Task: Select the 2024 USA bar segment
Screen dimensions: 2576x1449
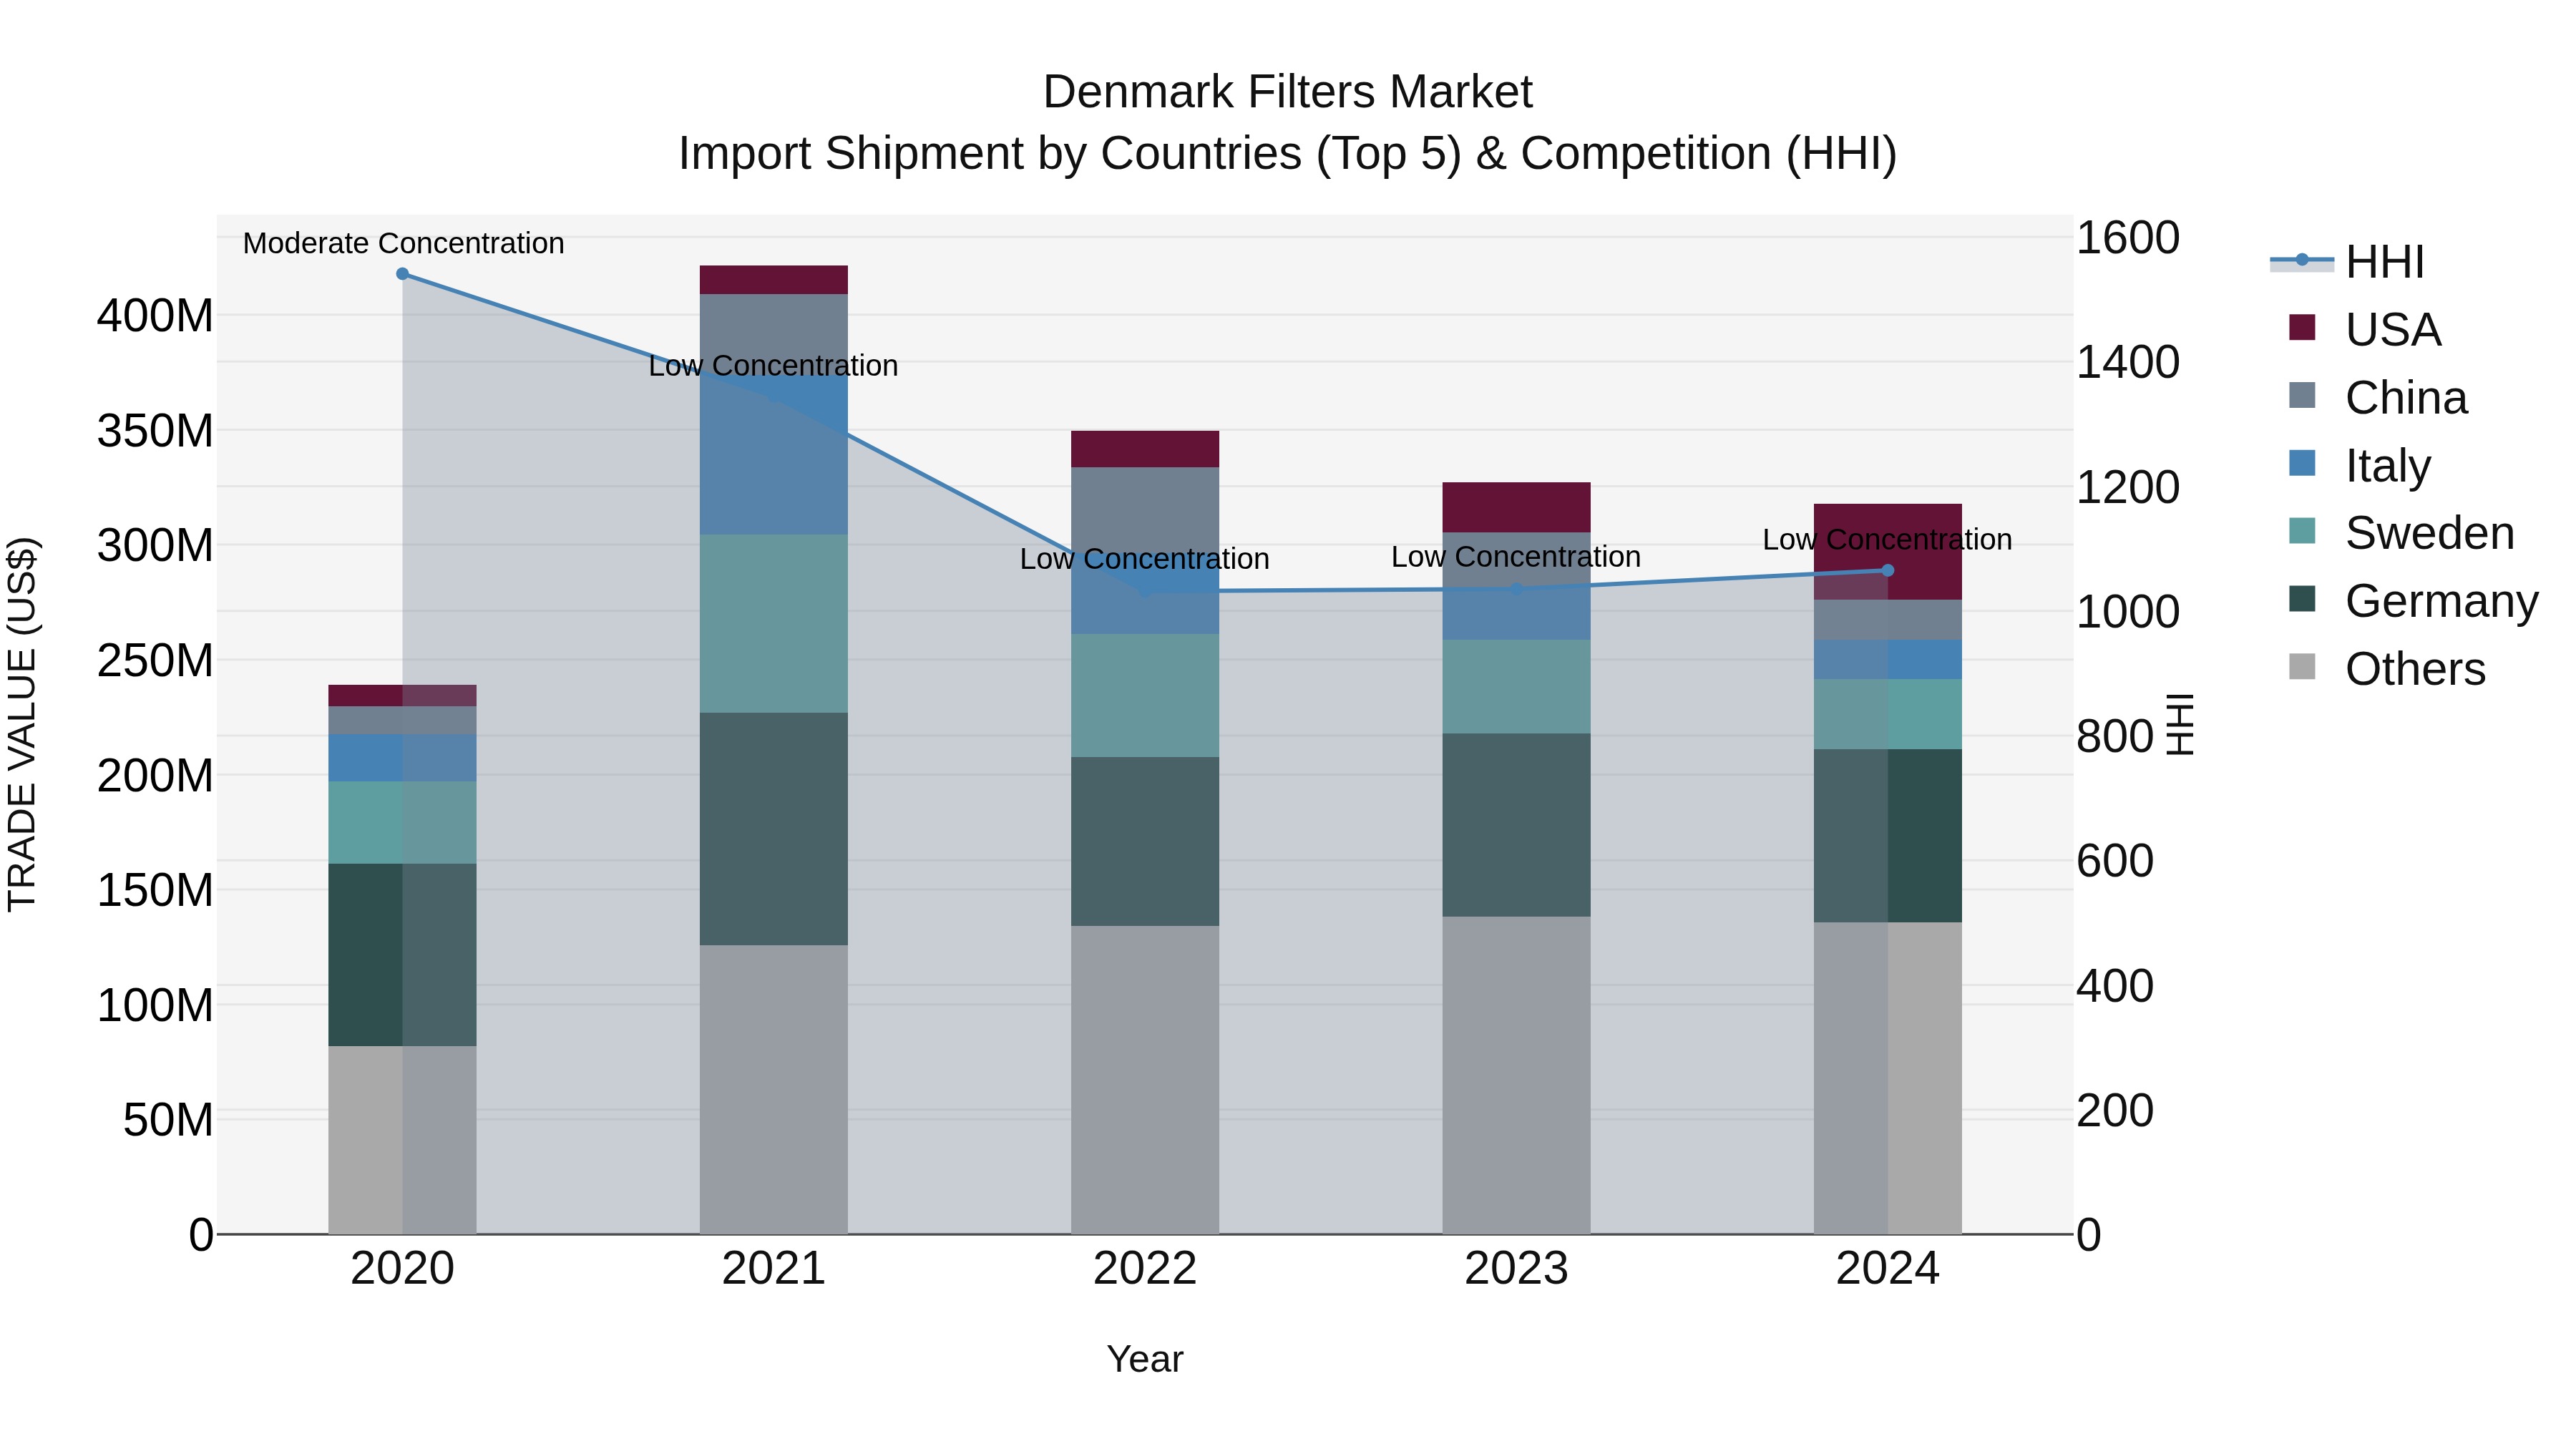Action: coord(1888,552)
